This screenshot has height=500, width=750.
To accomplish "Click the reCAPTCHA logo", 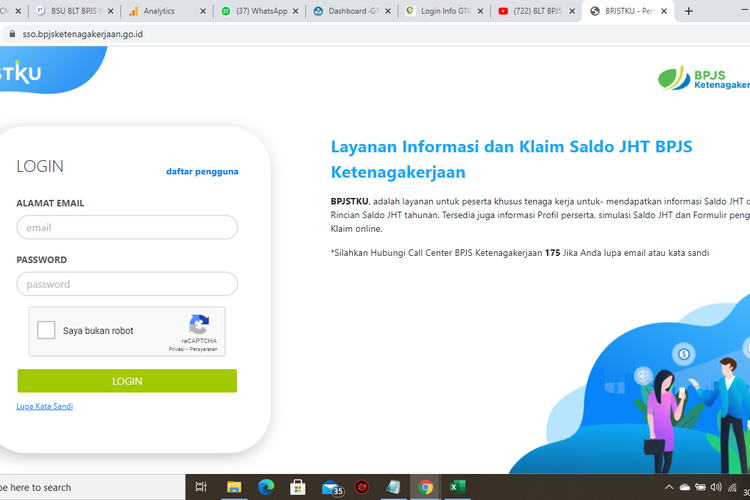I will [x=199, y=324].
